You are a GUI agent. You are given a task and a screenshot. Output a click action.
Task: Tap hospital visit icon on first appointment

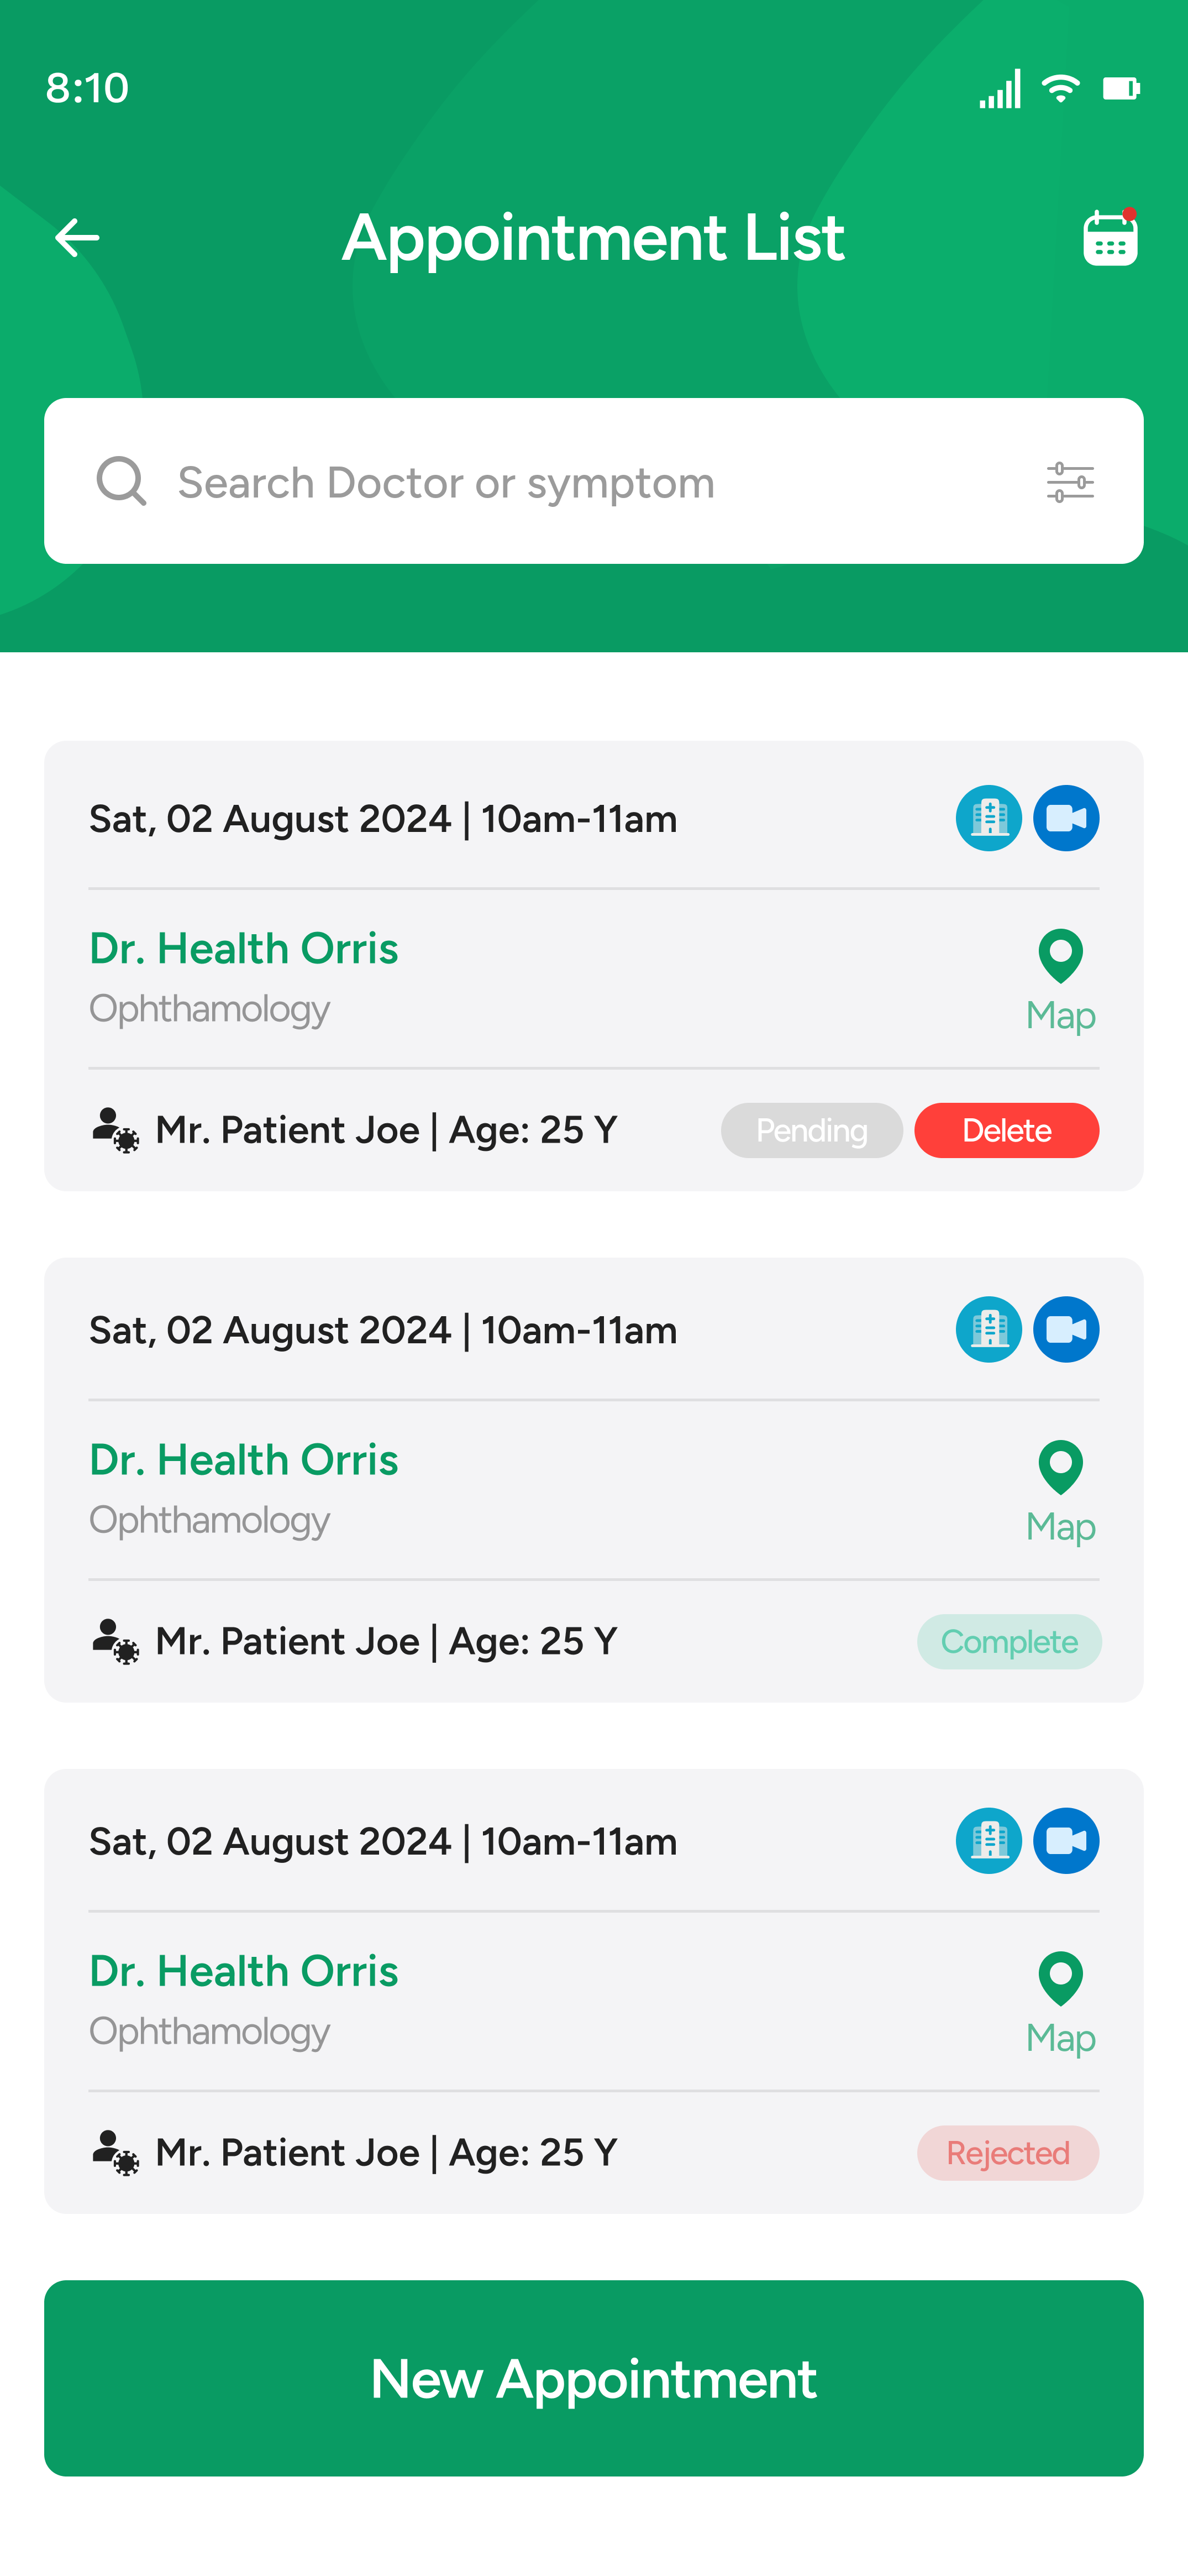tap(988, 818)
